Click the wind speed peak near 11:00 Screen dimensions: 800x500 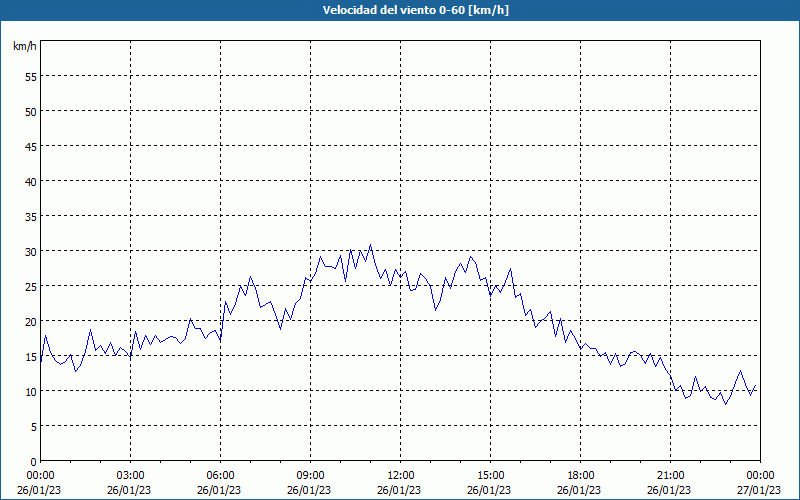370,245
